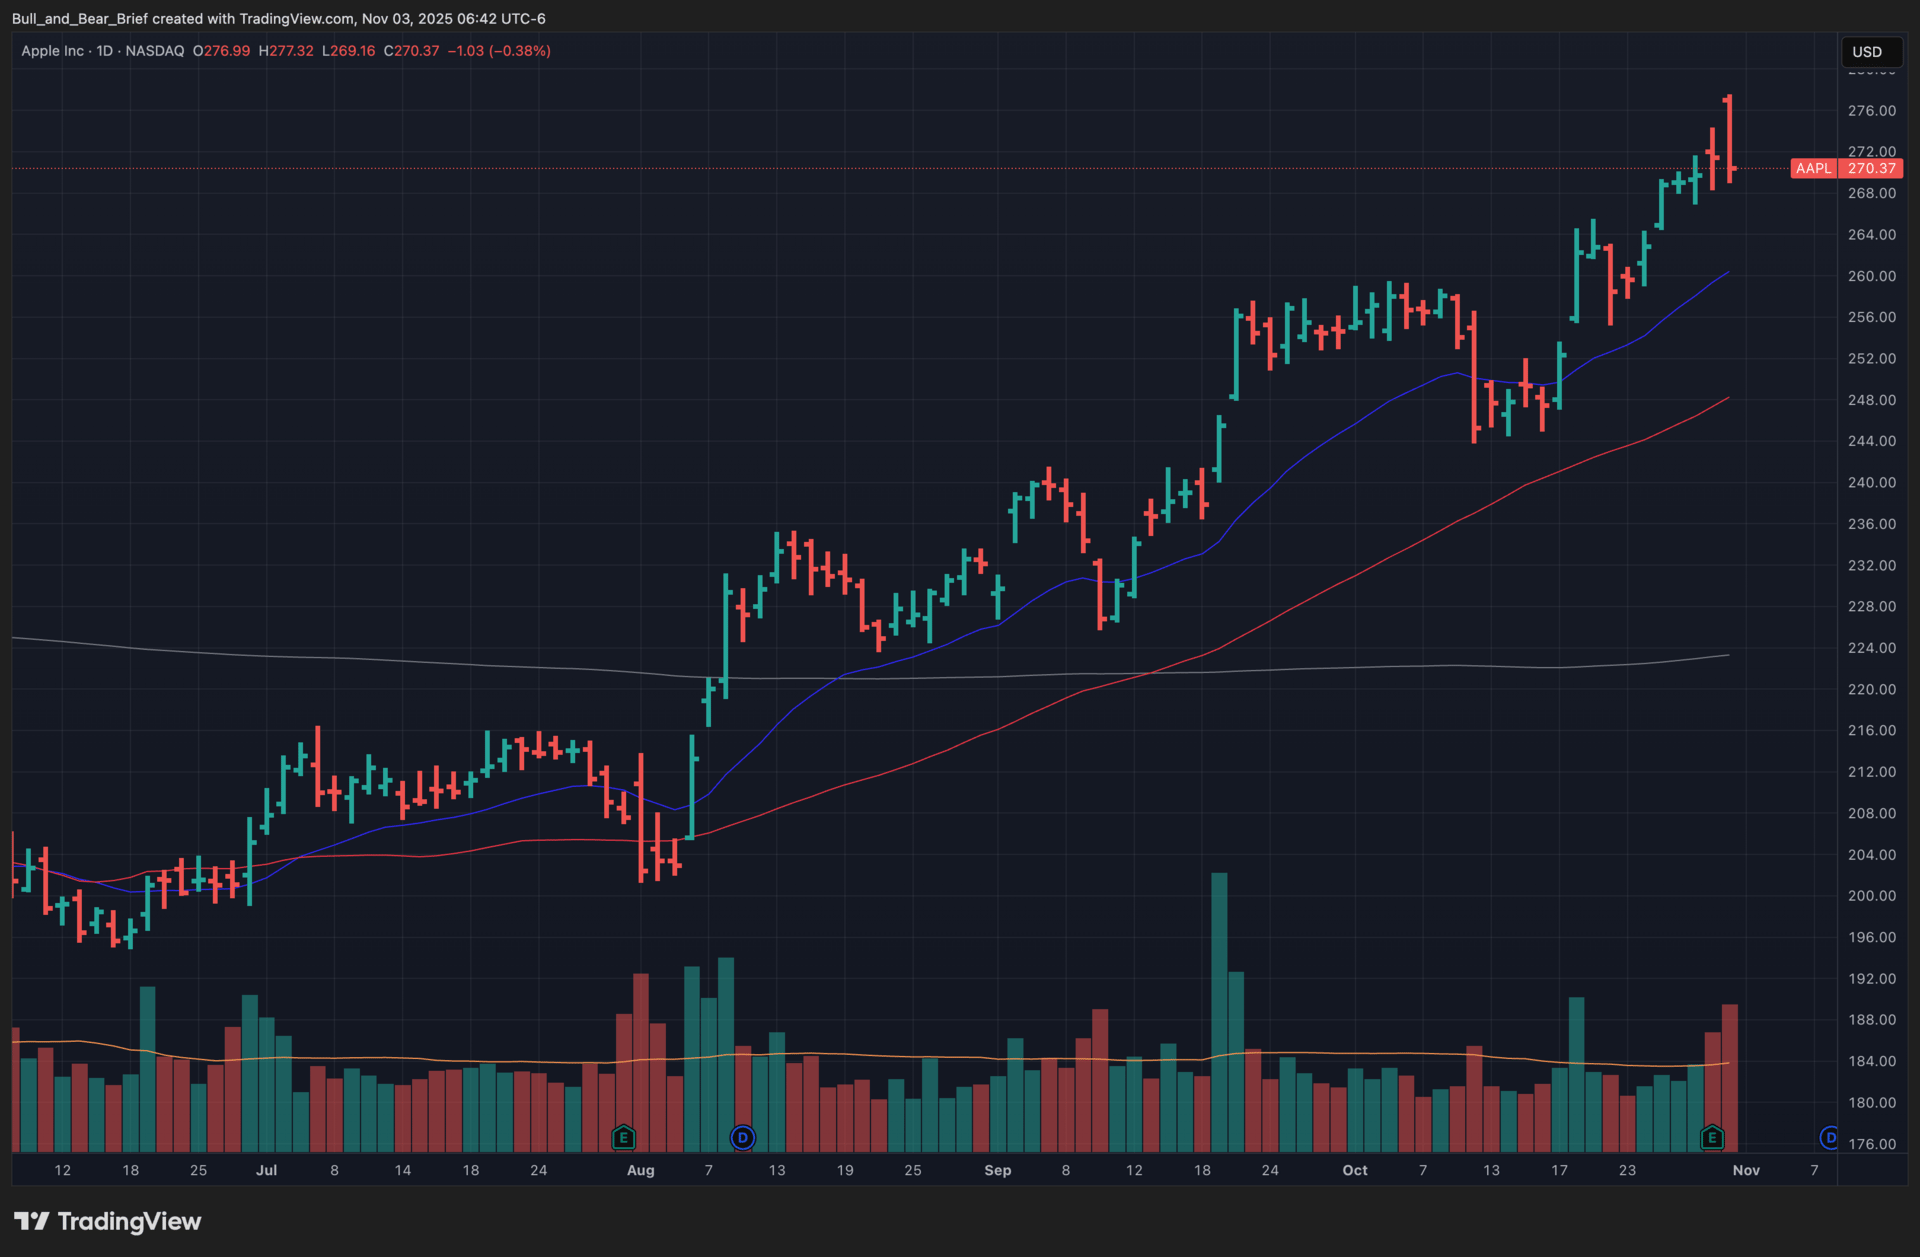Click the earnings E marker before Aug
The image size is (1920, 1257).
[623, 1137]
